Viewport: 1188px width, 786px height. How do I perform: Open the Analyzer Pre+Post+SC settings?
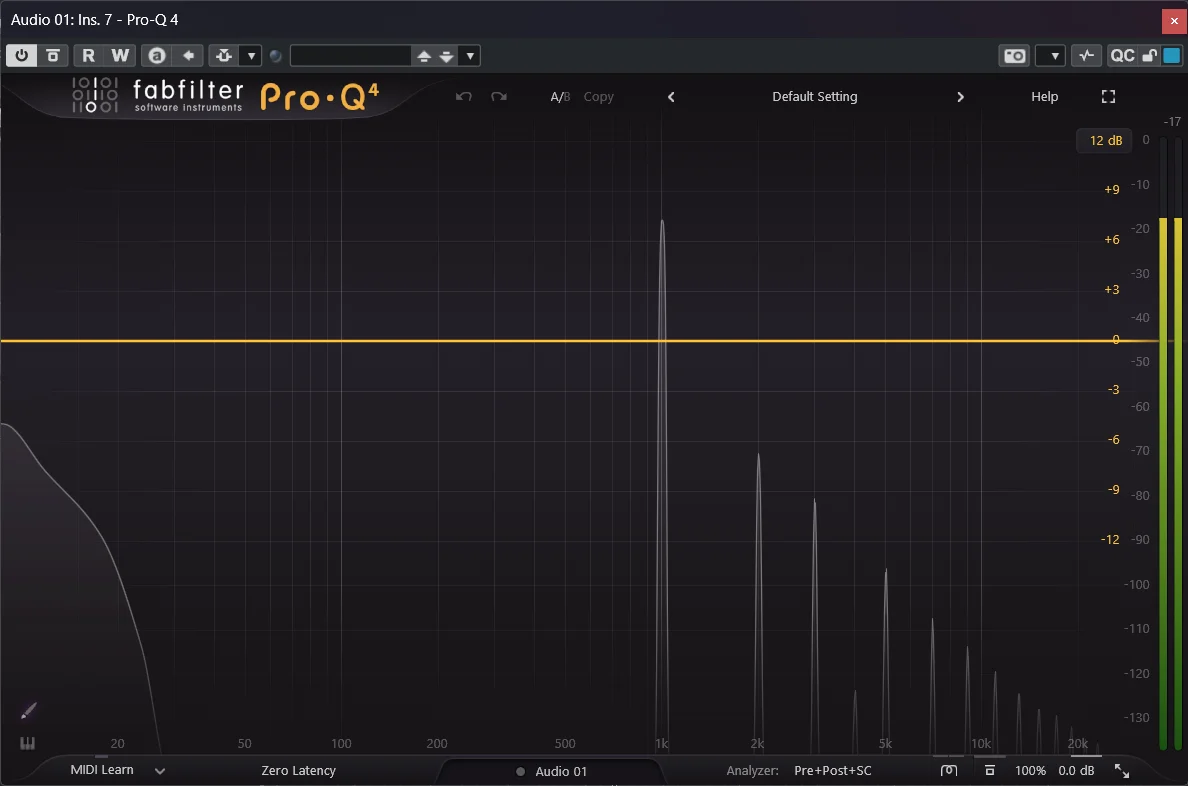click(833, 770)
